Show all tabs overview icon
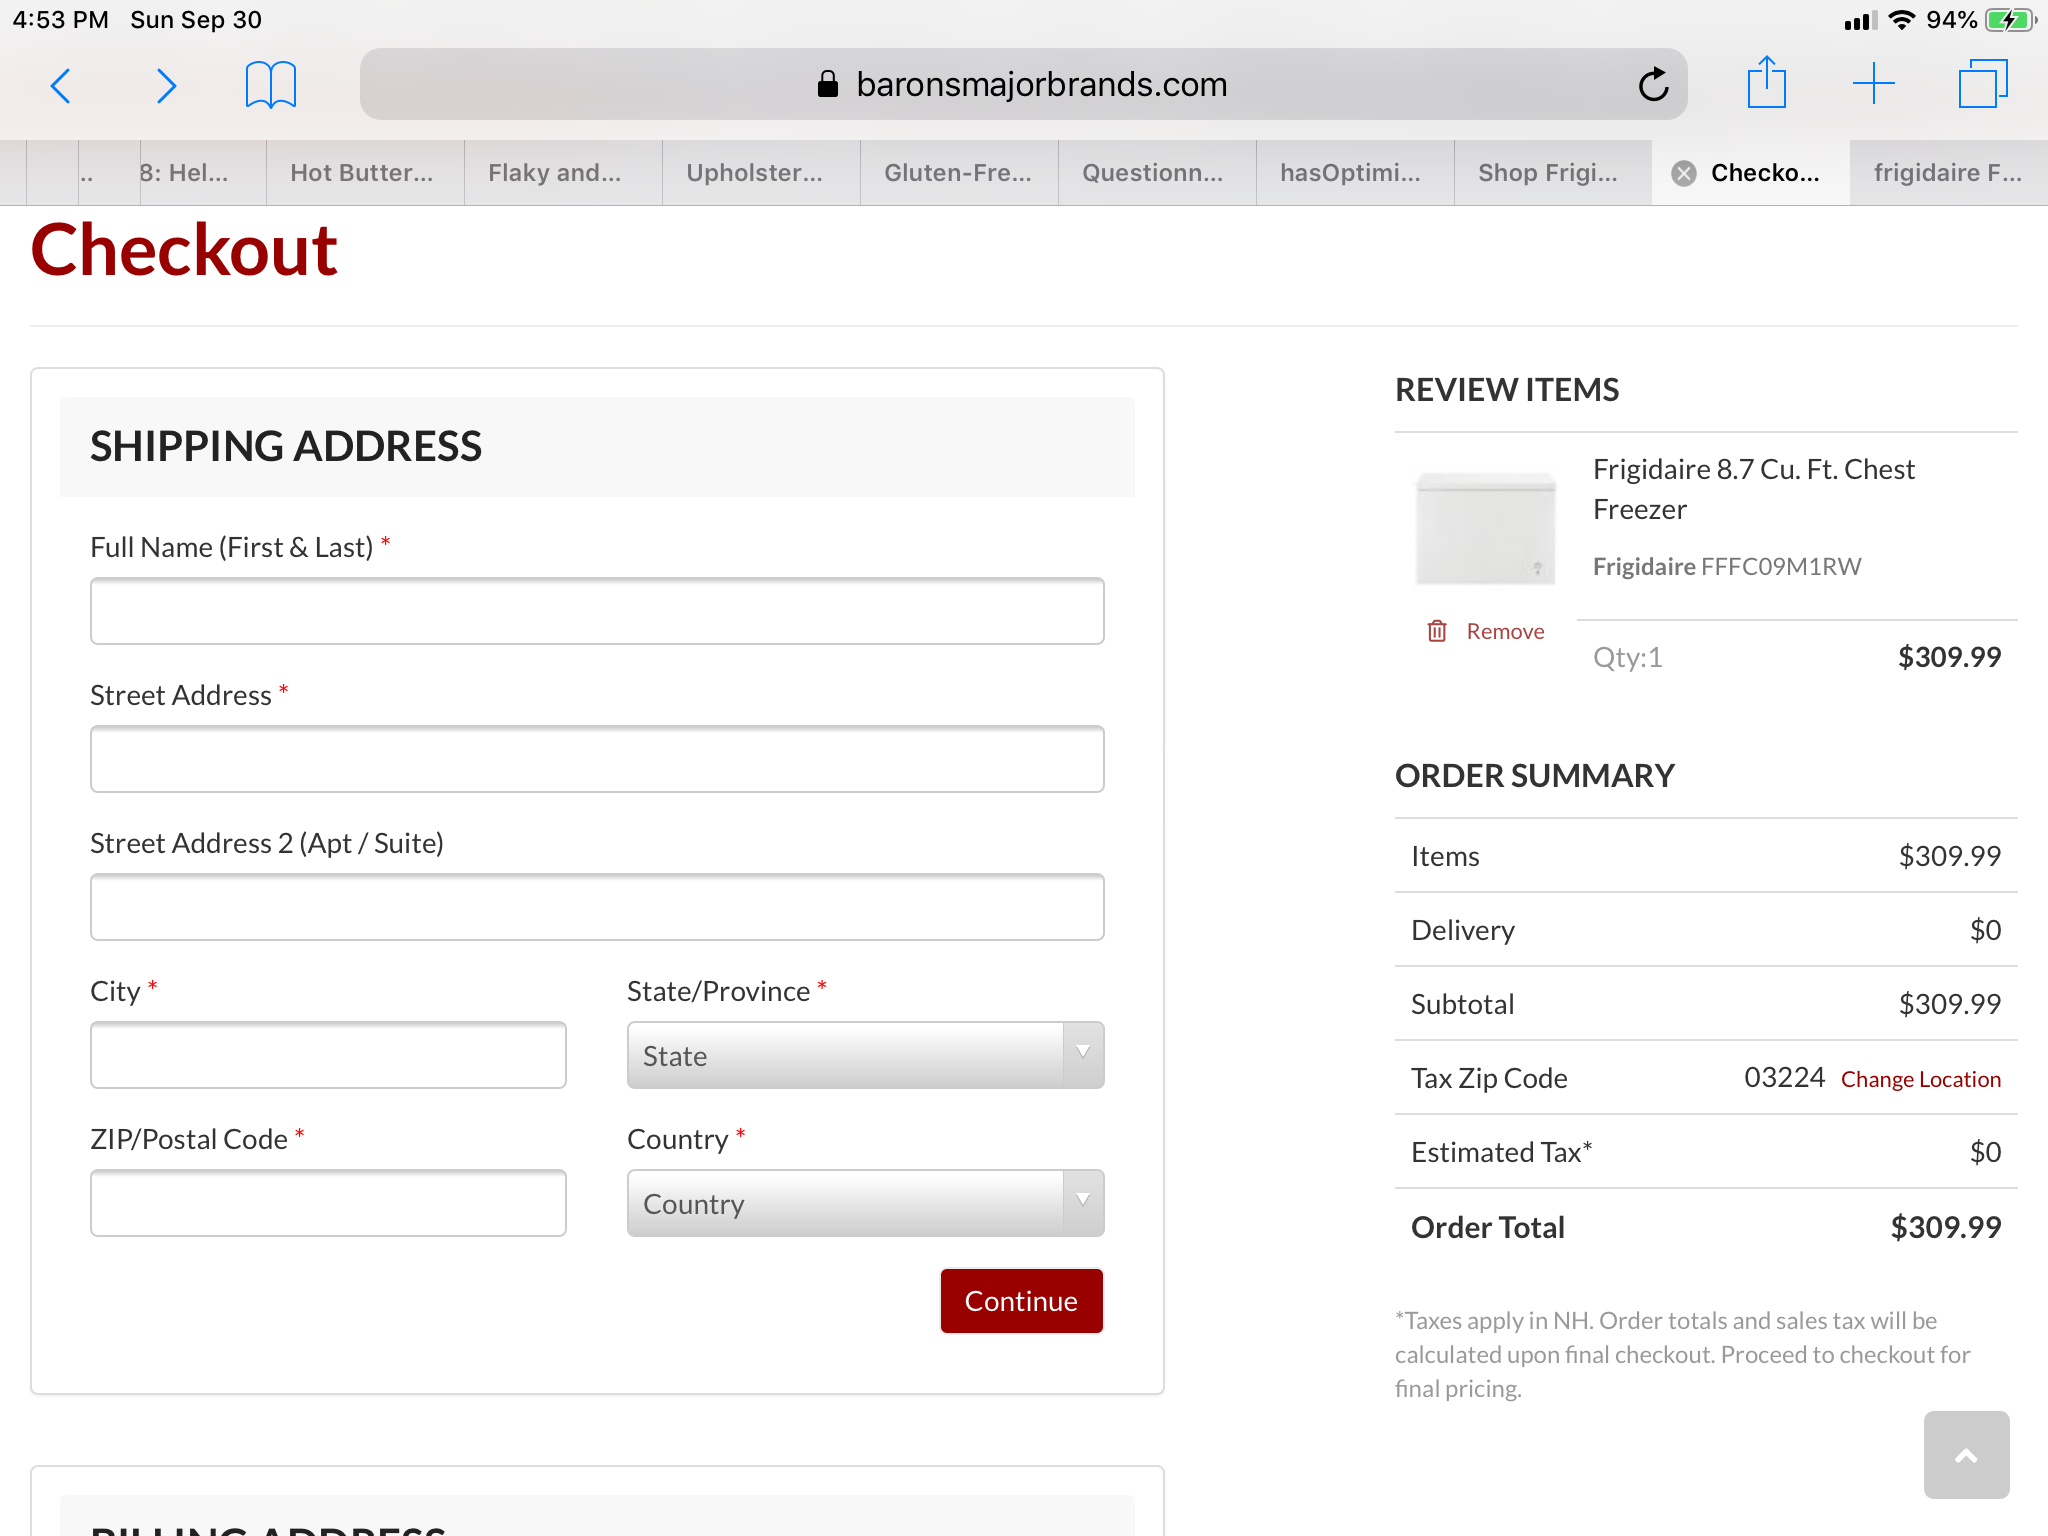This screenshot has width=2048, height=1536. click(x=1983, y=83)
